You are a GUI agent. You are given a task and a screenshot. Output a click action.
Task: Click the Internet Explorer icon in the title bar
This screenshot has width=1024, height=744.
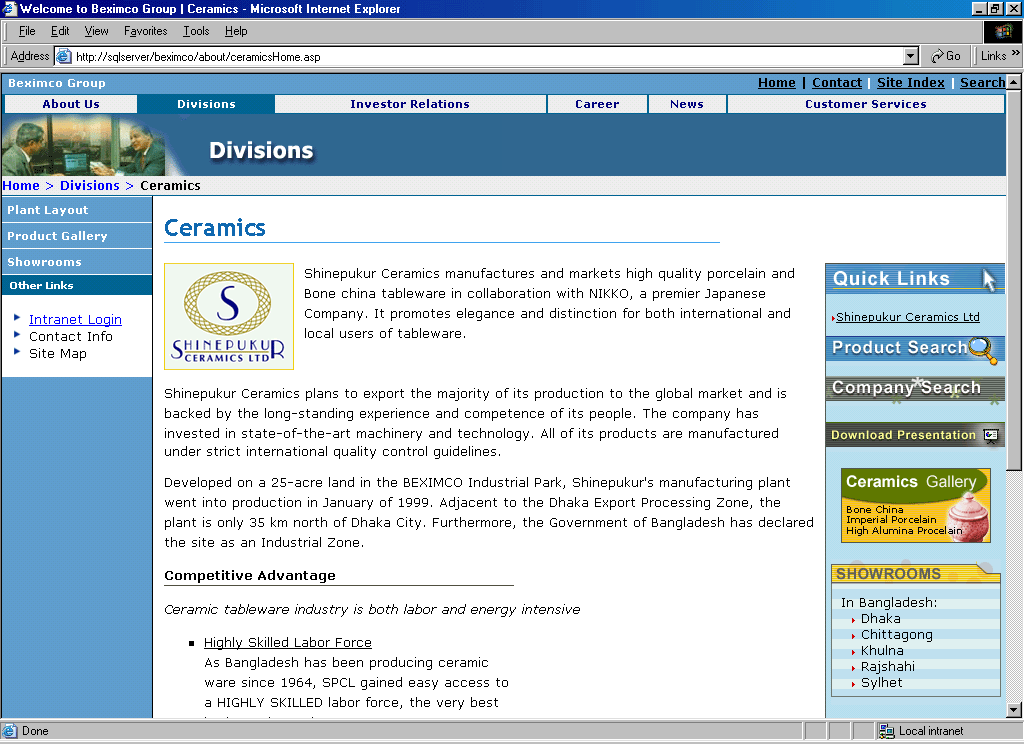(9, 9)
